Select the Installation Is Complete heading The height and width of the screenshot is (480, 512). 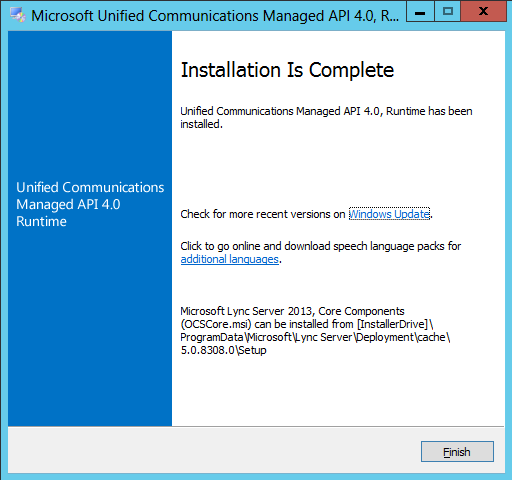point(287,70)
